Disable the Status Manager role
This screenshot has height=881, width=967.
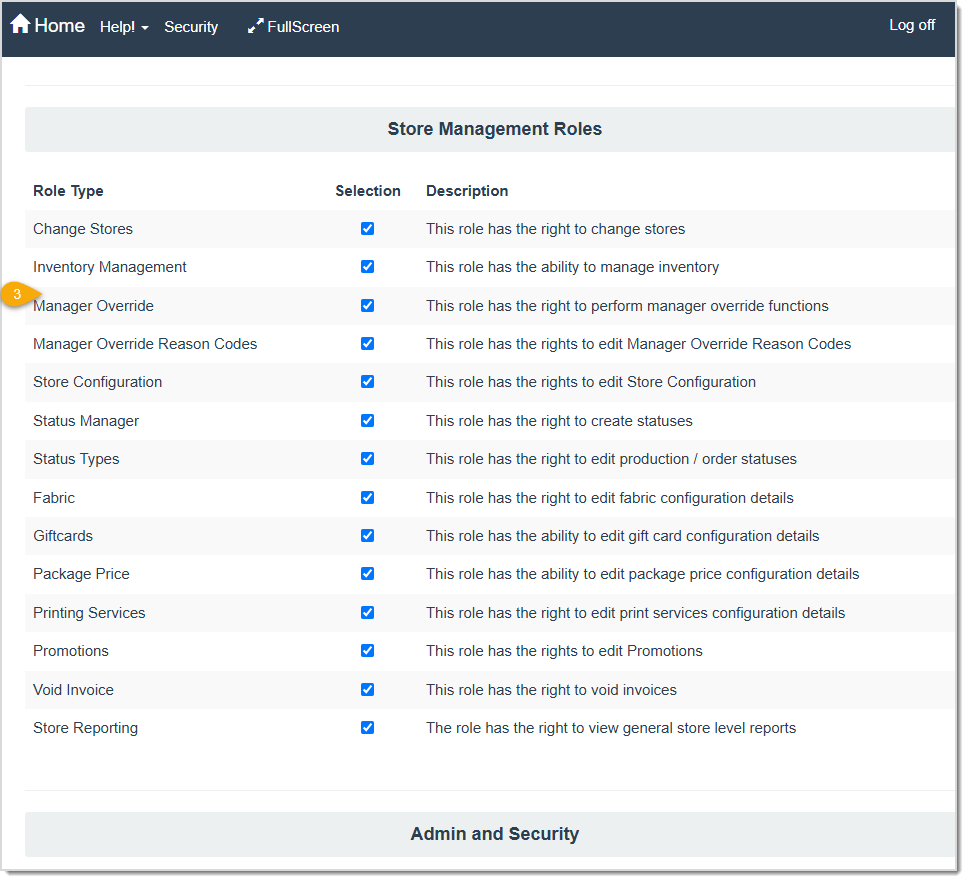368,420
